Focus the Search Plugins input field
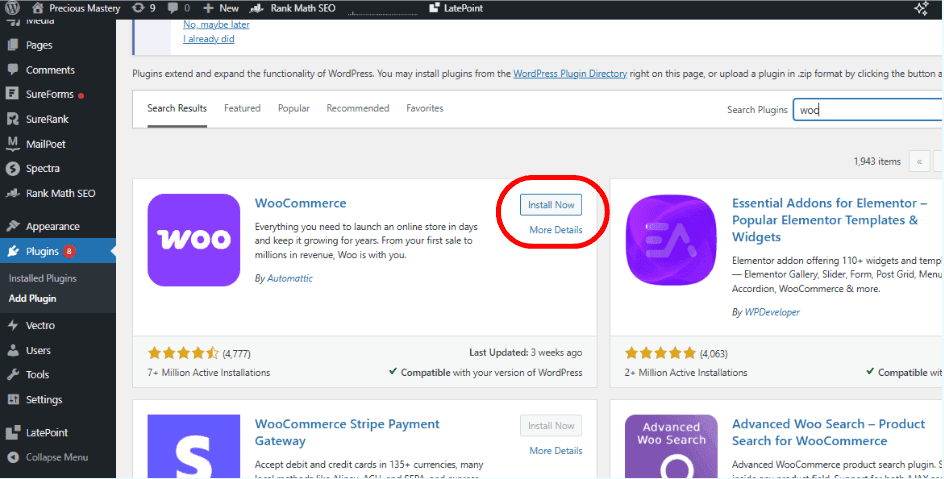Viewport: 944px width, 479px height. point(868,110)
